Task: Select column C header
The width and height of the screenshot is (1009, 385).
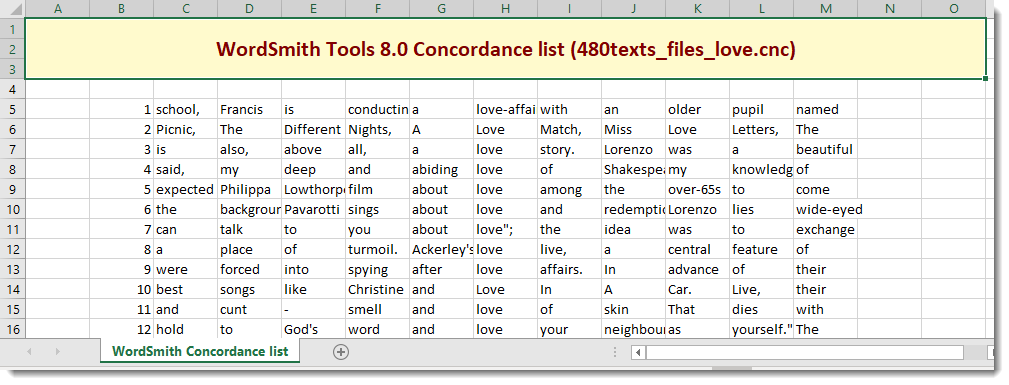Action: point(185,8)
